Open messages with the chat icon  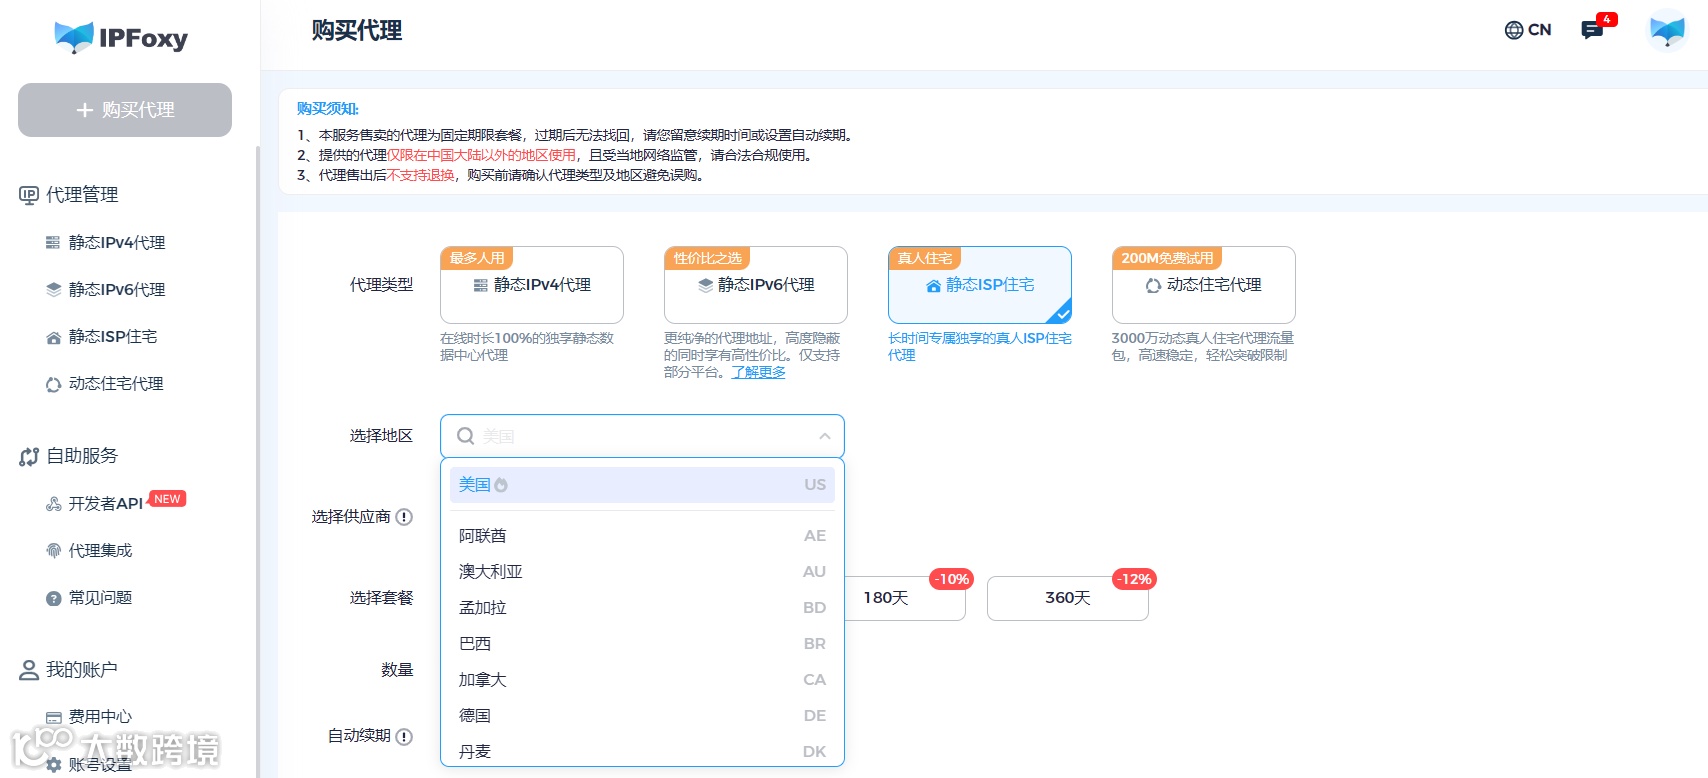1592,30
